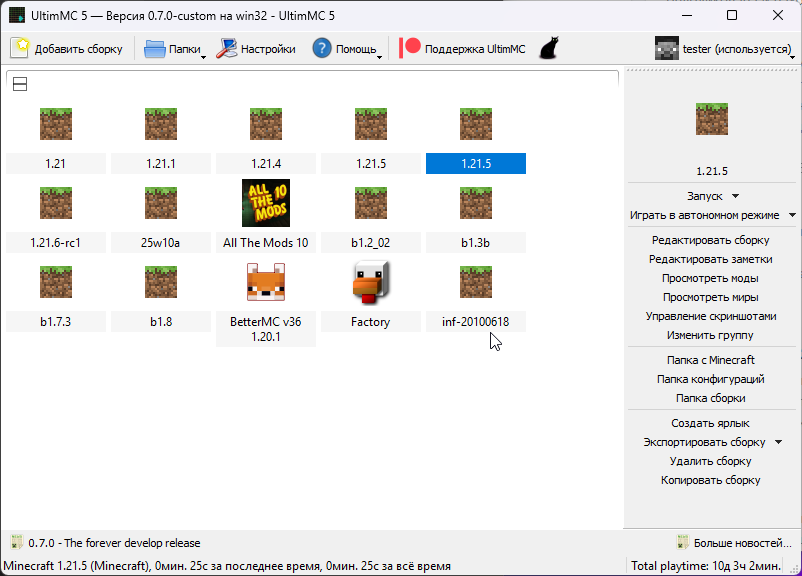Click the Patreon Поддержка UltimMC icon

409,48
